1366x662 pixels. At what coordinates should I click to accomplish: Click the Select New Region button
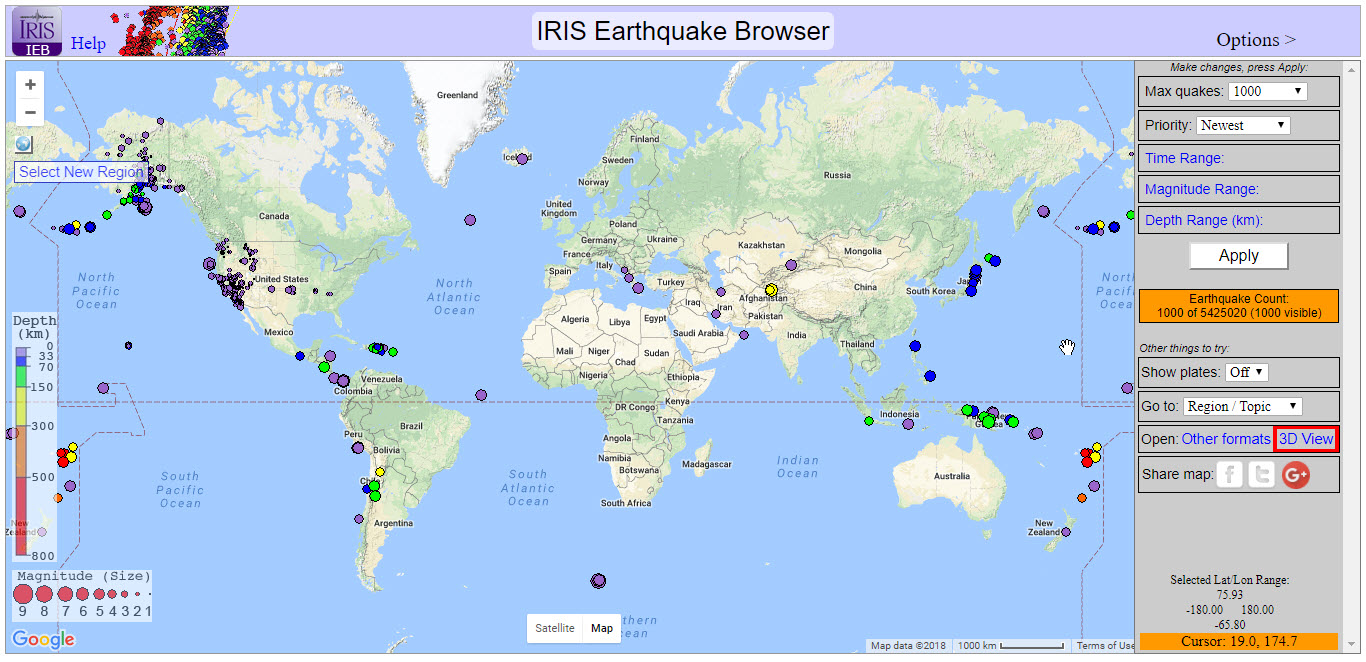[81, 172]
